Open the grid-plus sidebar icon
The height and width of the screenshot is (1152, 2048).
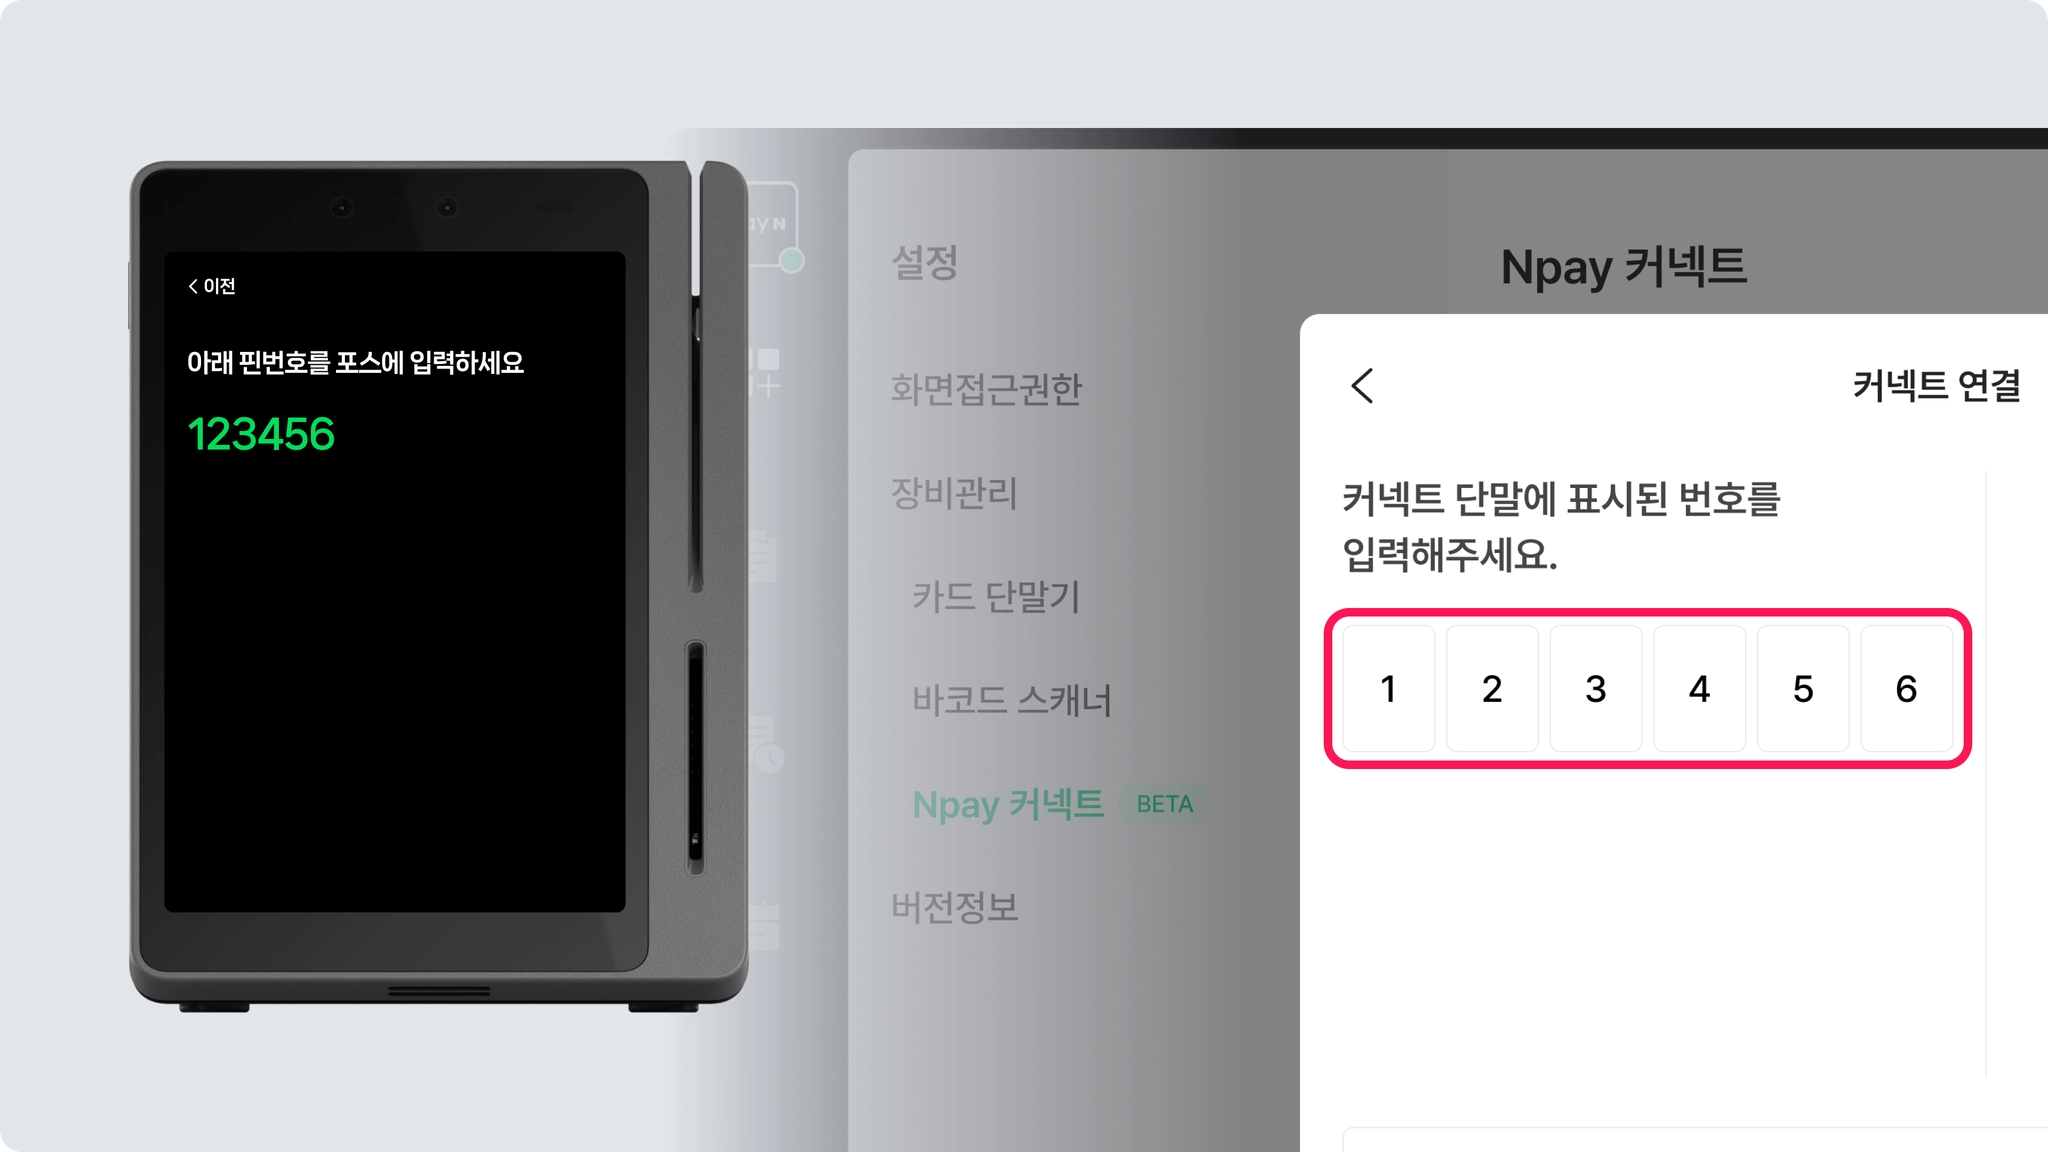[767, 372]
